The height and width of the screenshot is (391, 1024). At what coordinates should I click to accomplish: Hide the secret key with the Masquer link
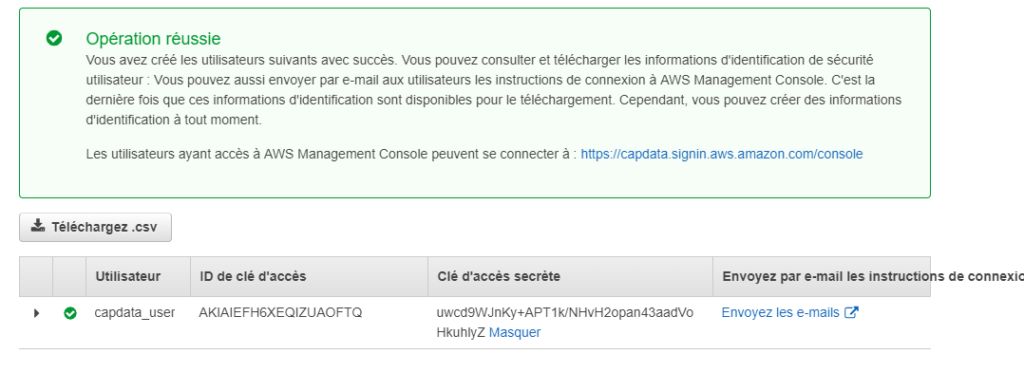[515, 332]
